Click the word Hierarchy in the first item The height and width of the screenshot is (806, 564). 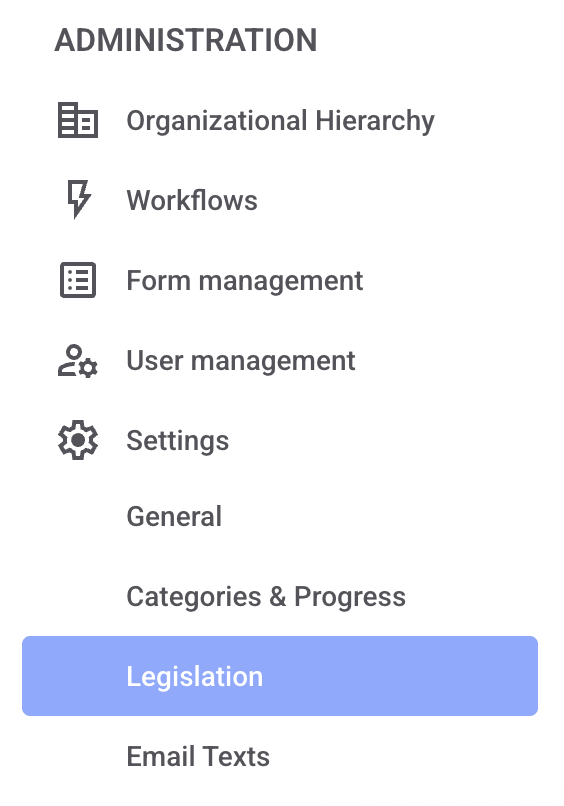(375, 121)
